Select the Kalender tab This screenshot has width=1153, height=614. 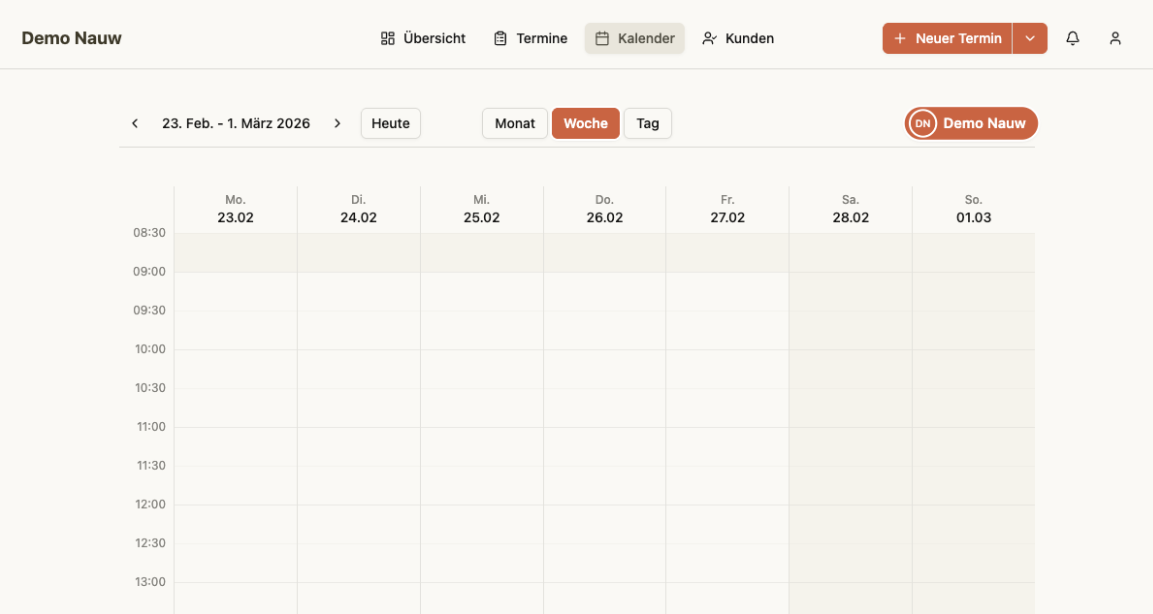(x=635, y=38)
